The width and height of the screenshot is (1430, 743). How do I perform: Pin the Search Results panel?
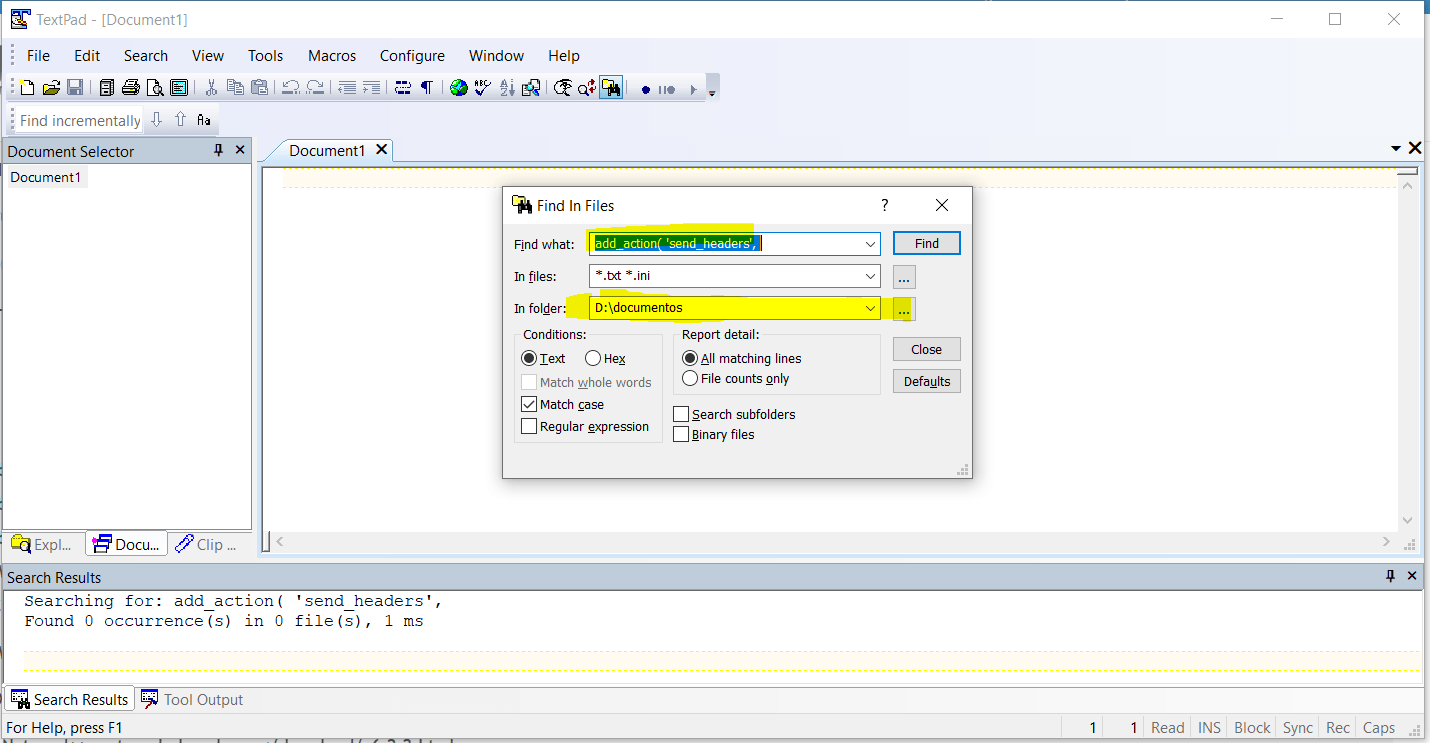(x=1390, y=577)
